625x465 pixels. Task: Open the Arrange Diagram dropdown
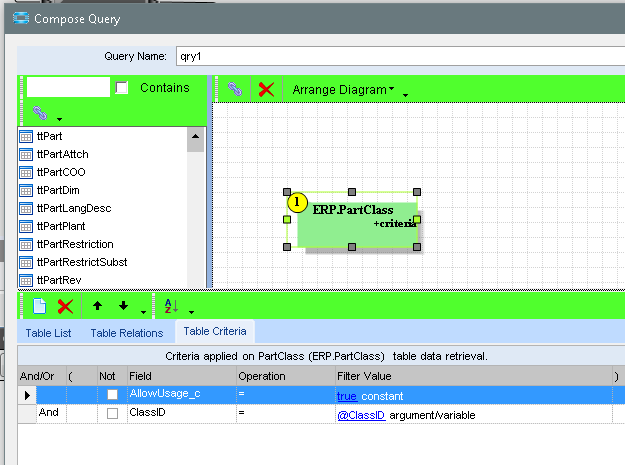342,89
